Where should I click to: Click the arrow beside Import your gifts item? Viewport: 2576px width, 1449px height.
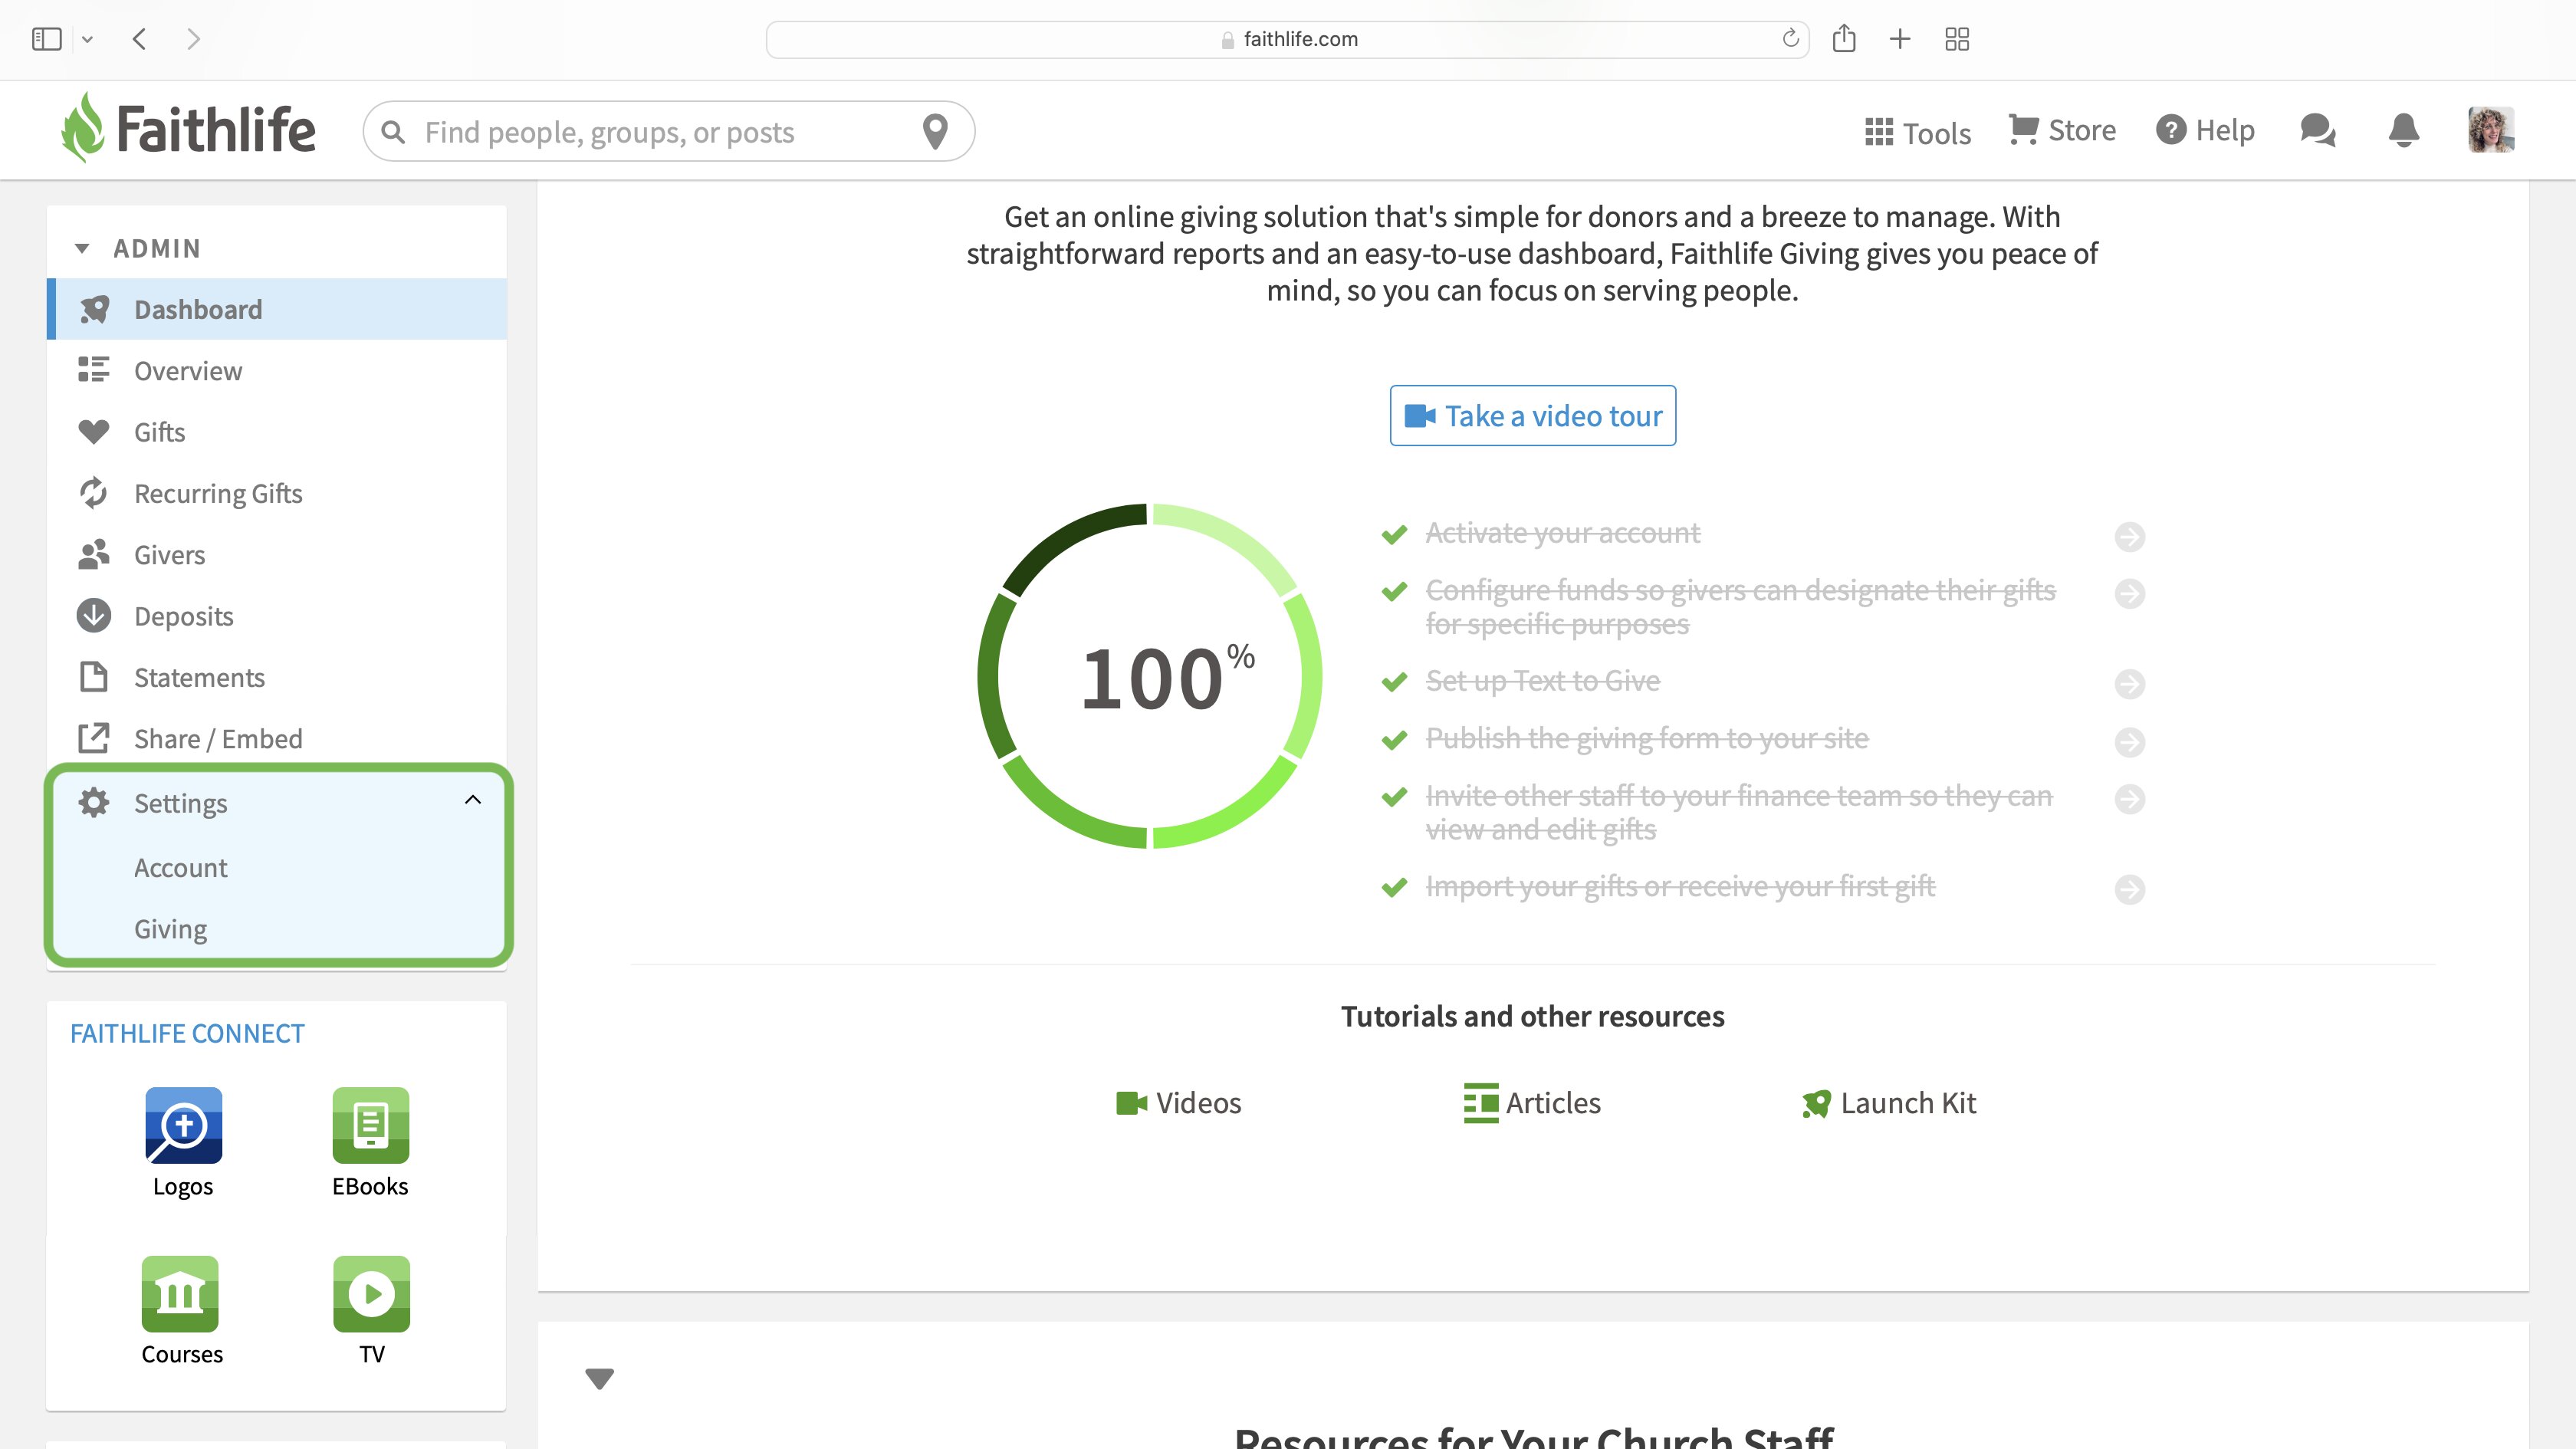coord(2129,889)
